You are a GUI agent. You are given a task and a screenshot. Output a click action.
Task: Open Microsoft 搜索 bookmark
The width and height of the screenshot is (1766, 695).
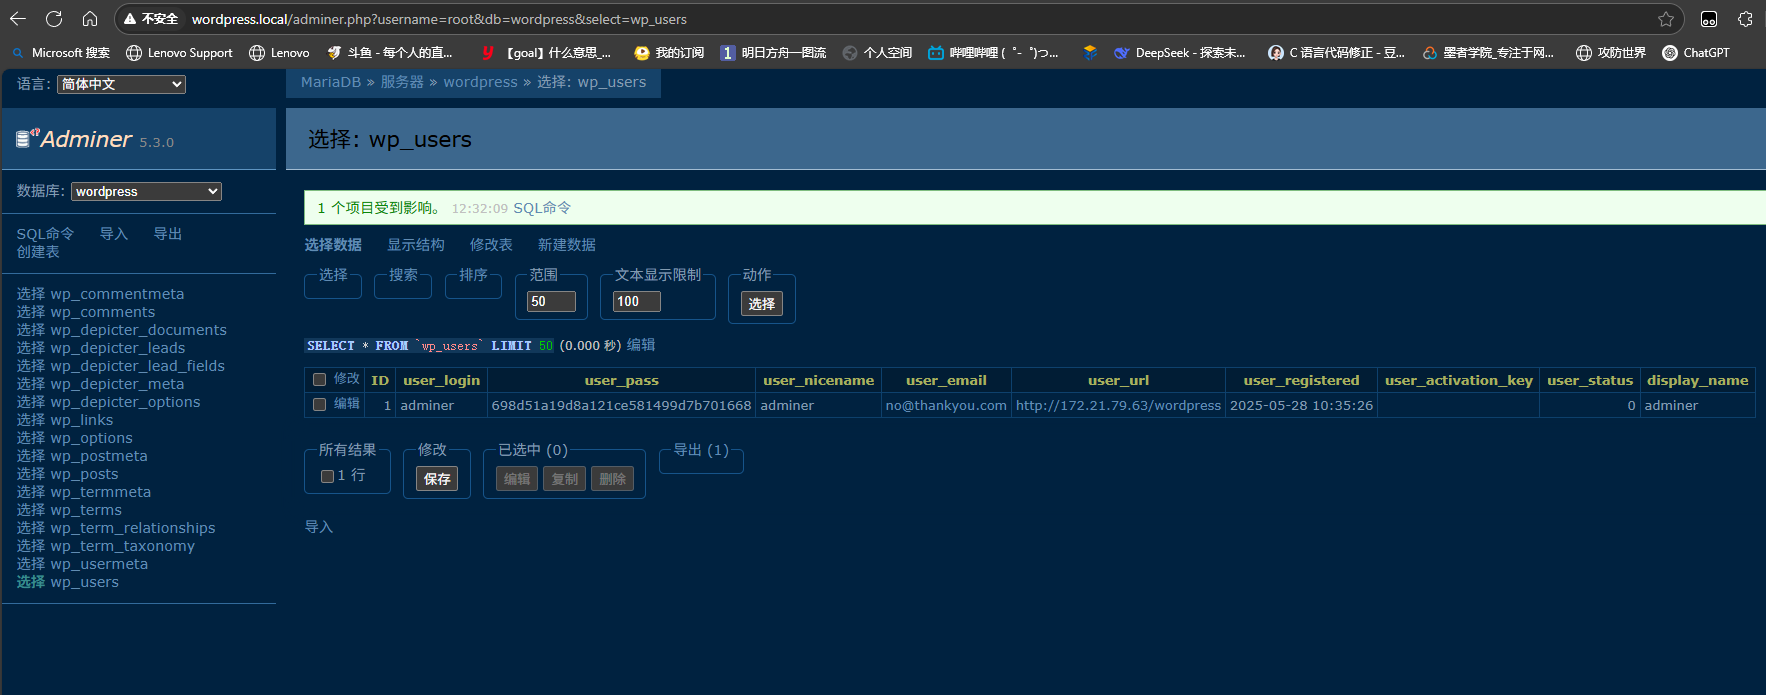click(x=61, y=53)
